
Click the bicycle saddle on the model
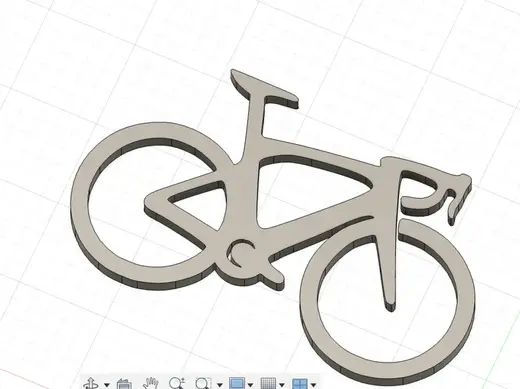click(263, 87)
